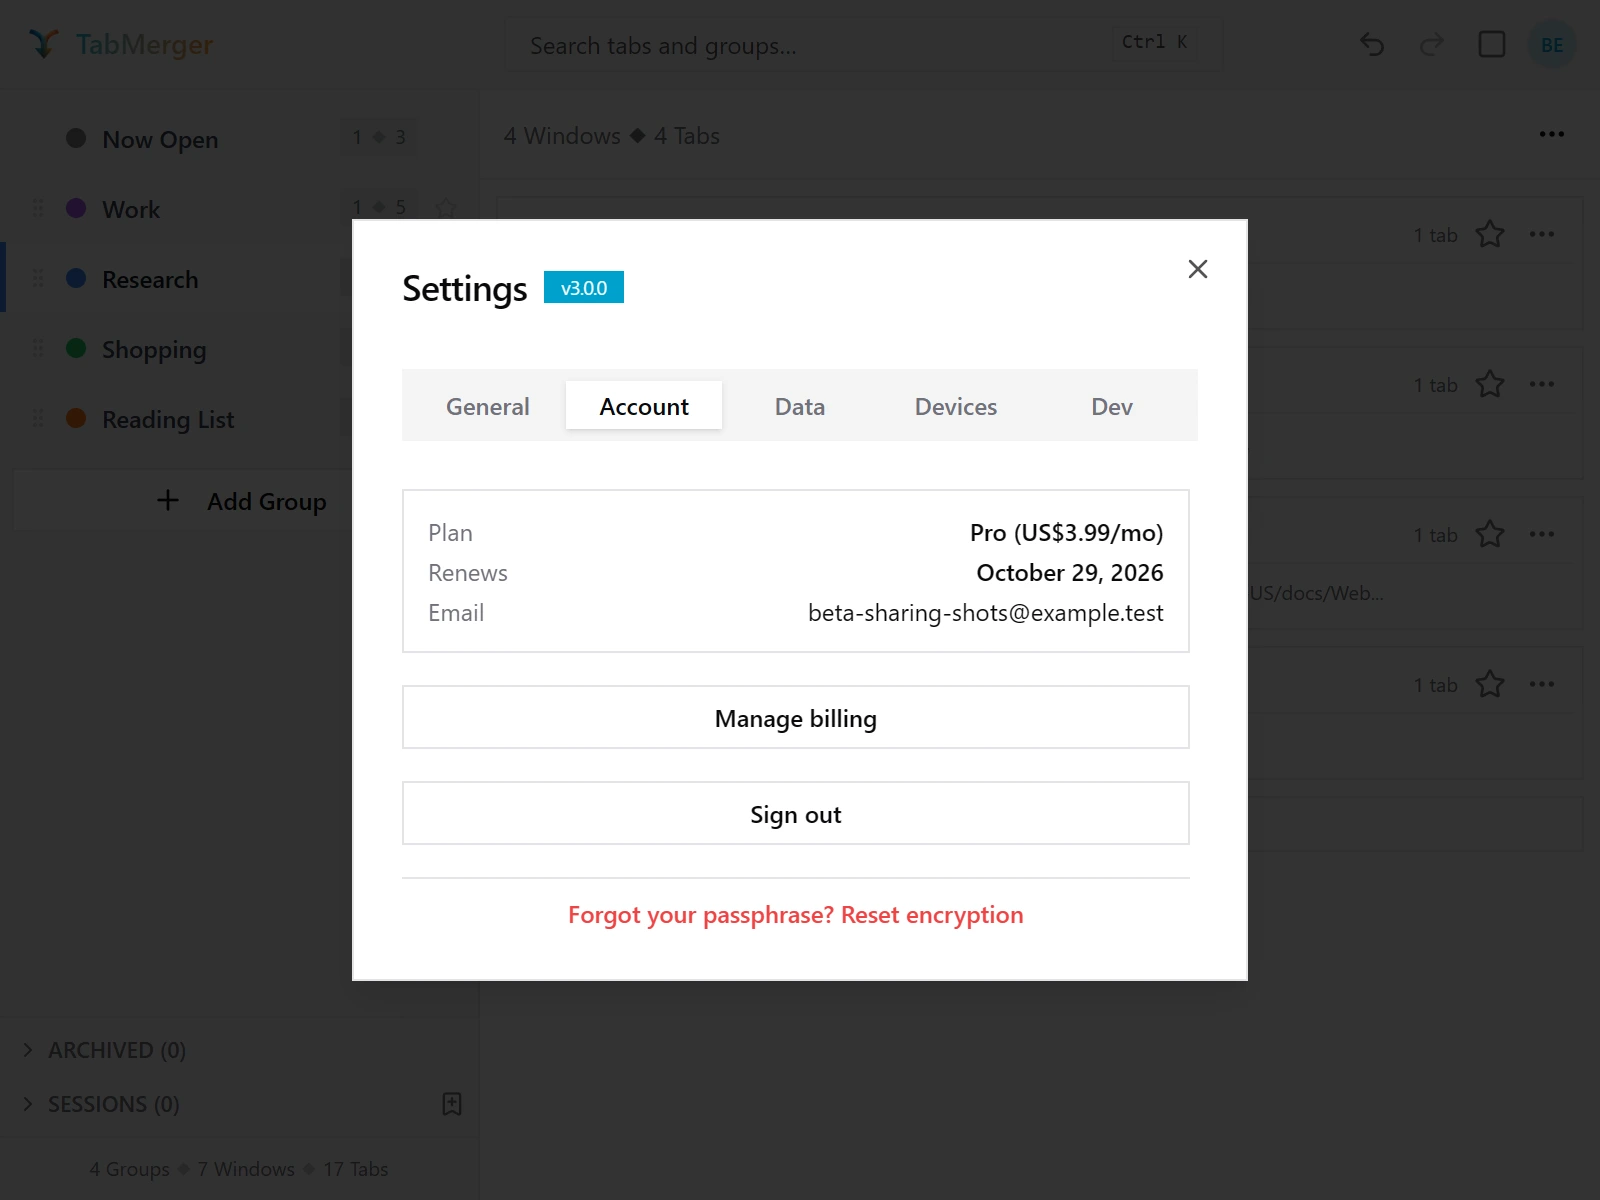The width and height of the screenshot is (1600, 1200).
Task: Switch to the General settings tab
Action: point(487,406)
